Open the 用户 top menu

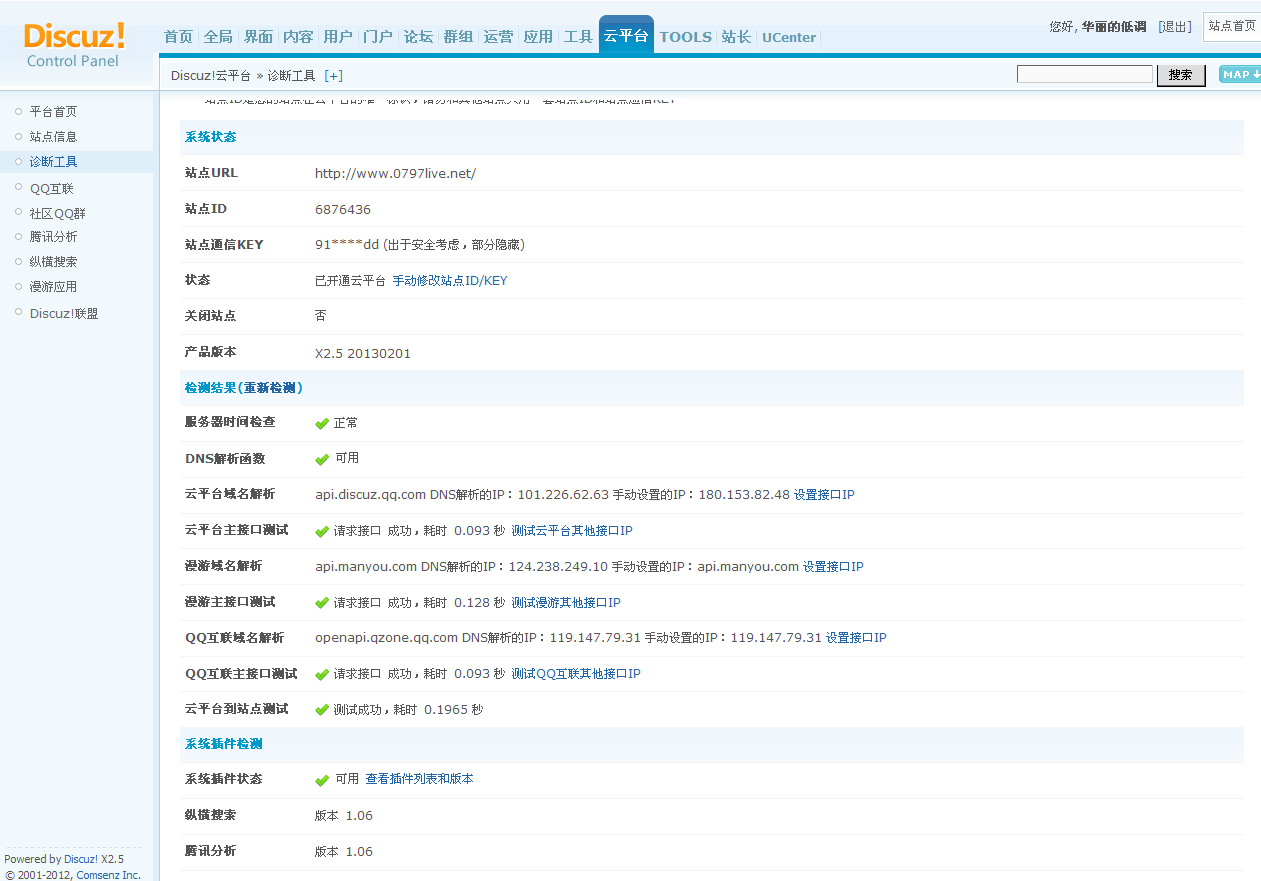coord(338,37)
